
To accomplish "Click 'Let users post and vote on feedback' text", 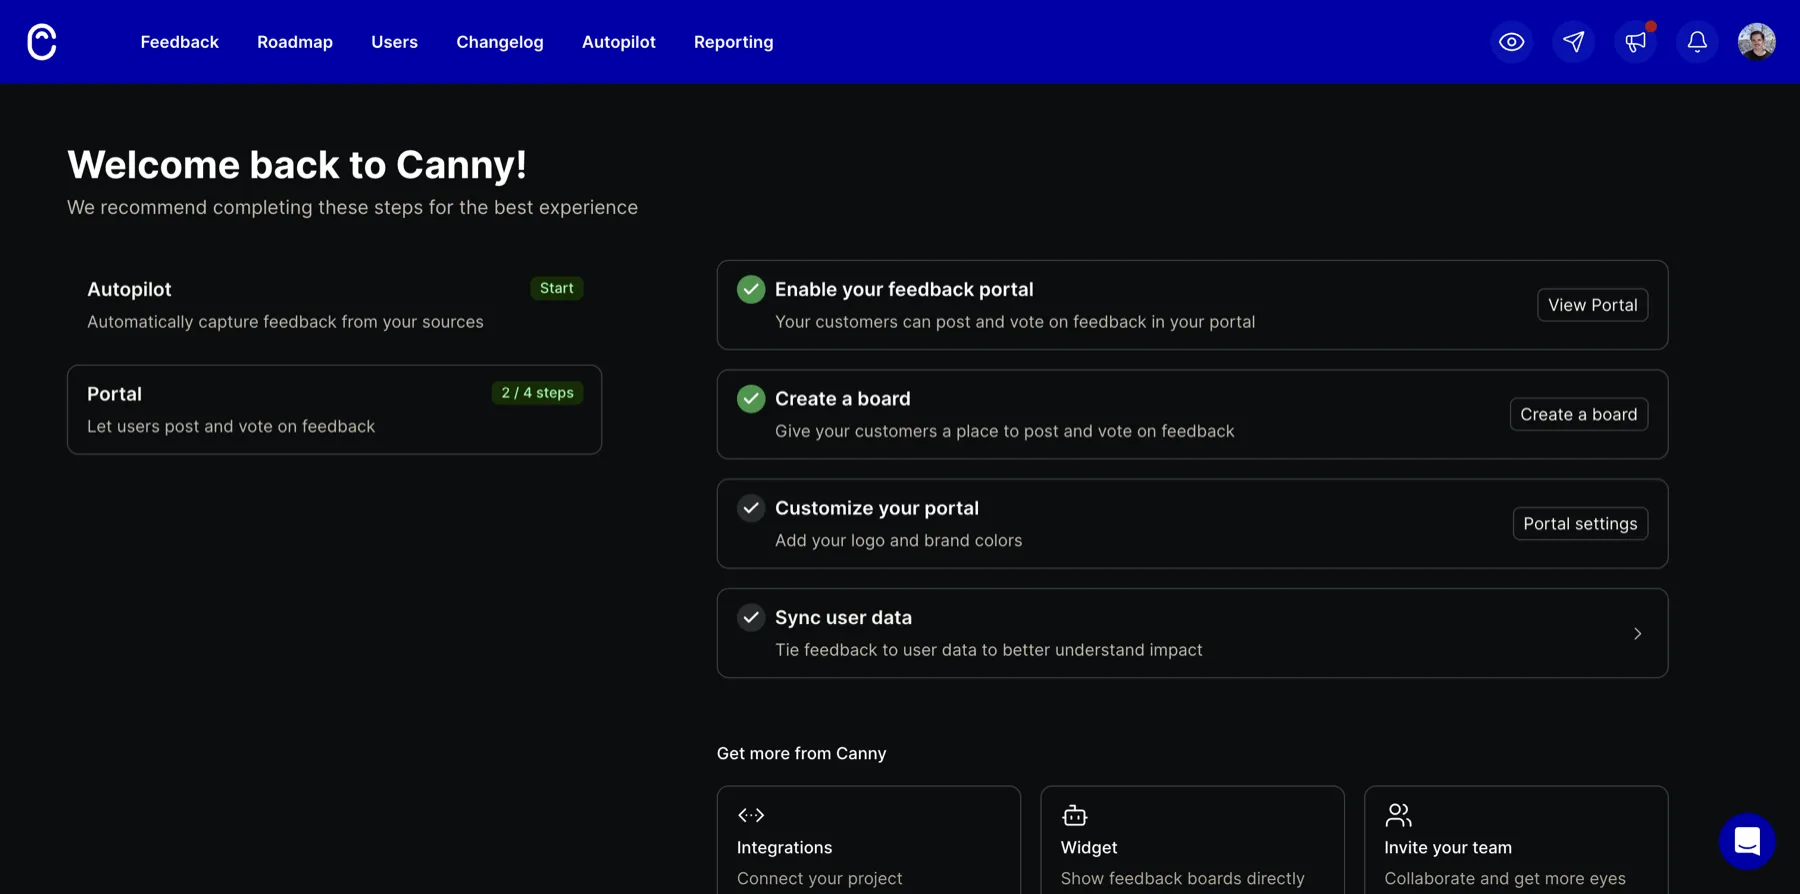I will pos(231,426).
